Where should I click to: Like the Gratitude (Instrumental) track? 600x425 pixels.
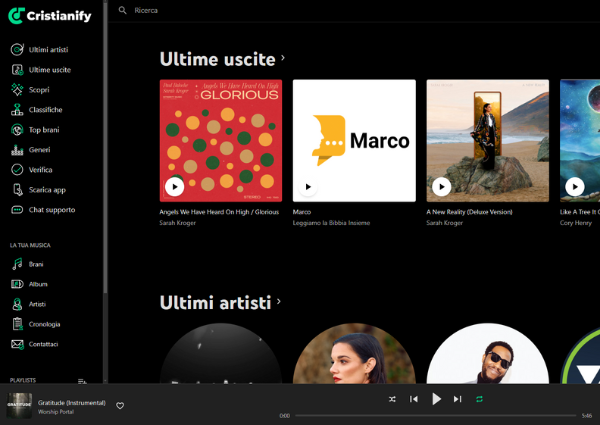tap(120, 405)
